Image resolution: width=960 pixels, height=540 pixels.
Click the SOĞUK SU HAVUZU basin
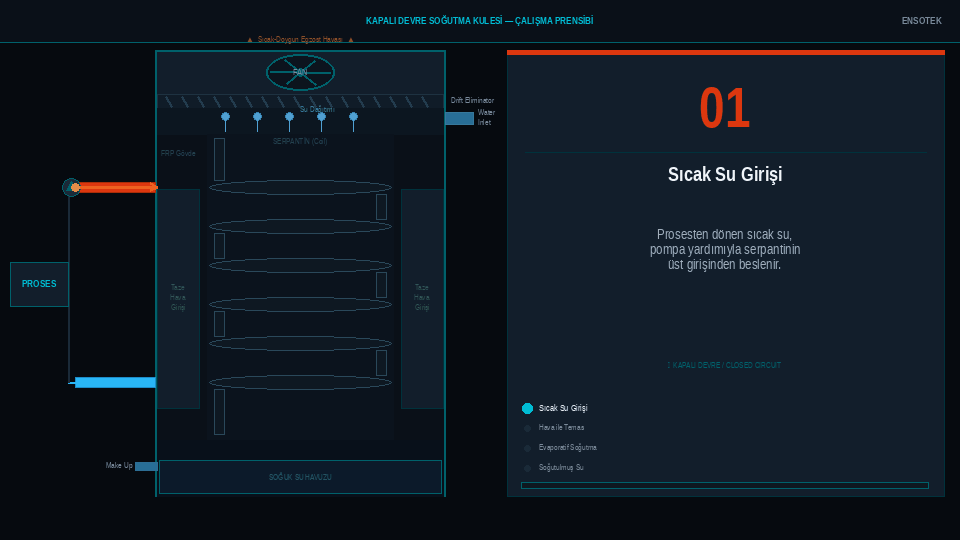300,477
